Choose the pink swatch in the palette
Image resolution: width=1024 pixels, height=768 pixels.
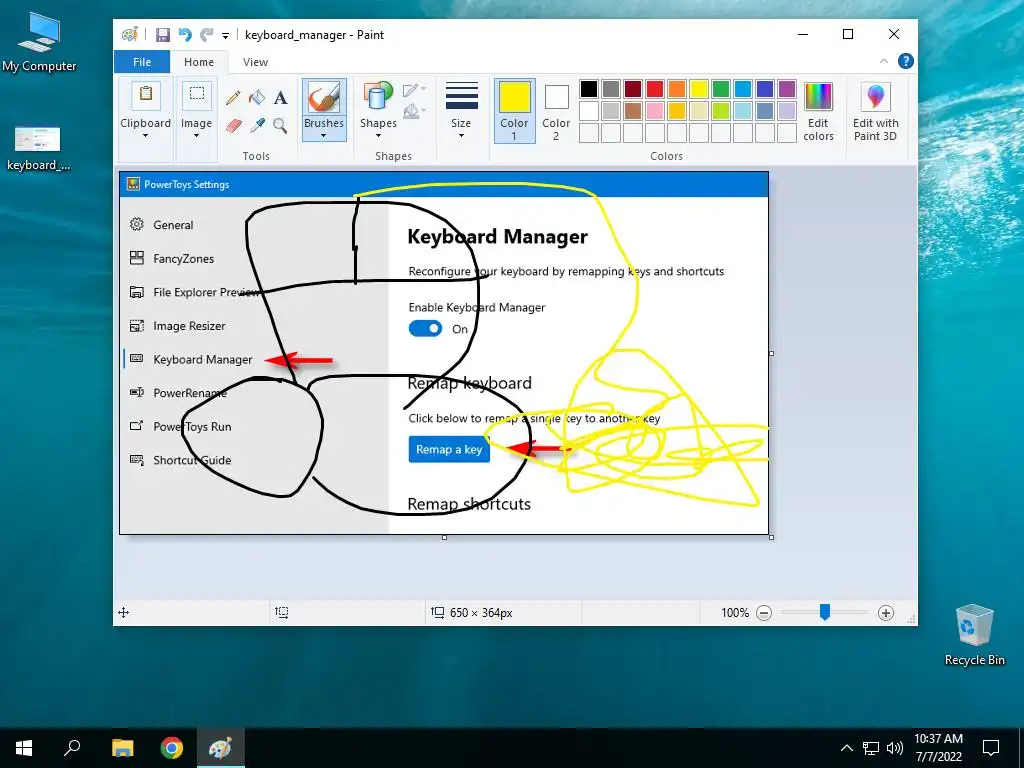tap(655, 110)
